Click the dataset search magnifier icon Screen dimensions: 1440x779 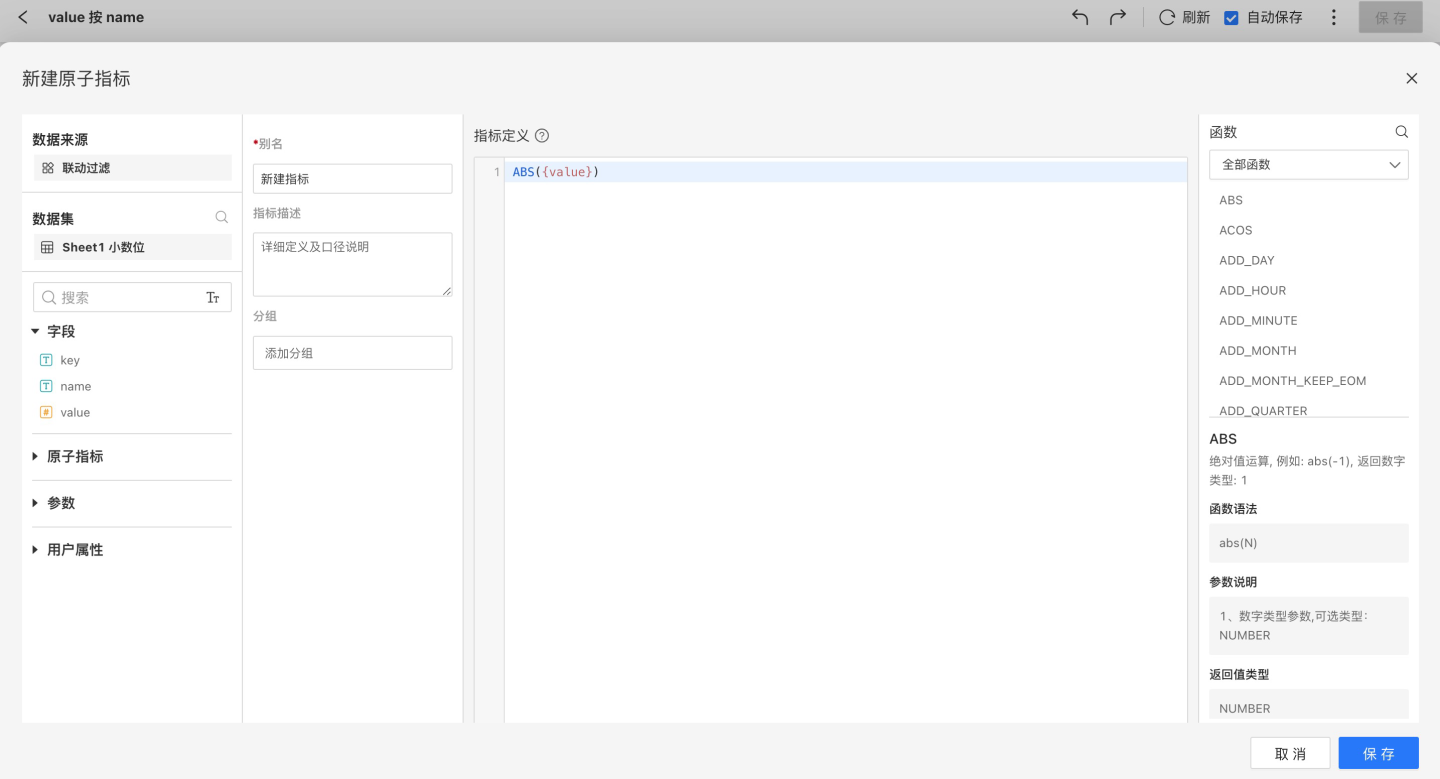(221, 217)
